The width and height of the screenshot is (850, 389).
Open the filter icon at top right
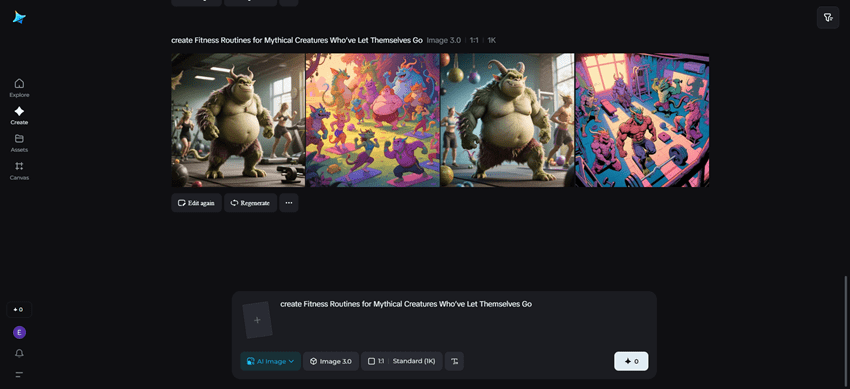pyautogui.click(x=828, y=18)
